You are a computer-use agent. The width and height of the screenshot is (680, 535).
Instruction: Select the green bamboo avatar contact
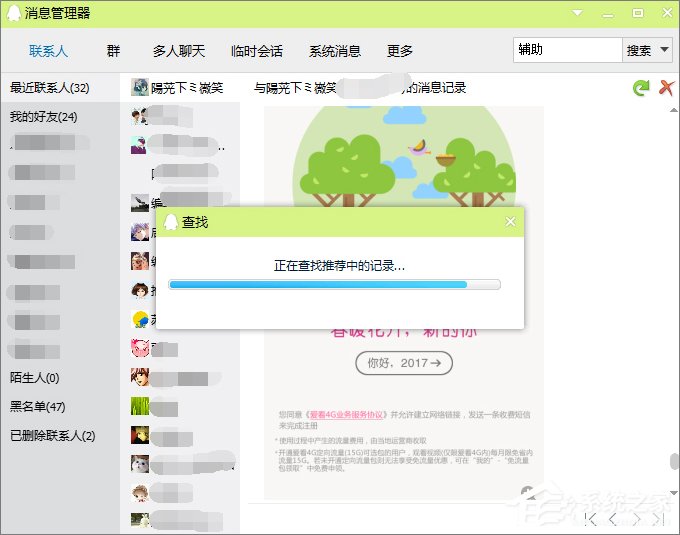[x=140, y=406]
